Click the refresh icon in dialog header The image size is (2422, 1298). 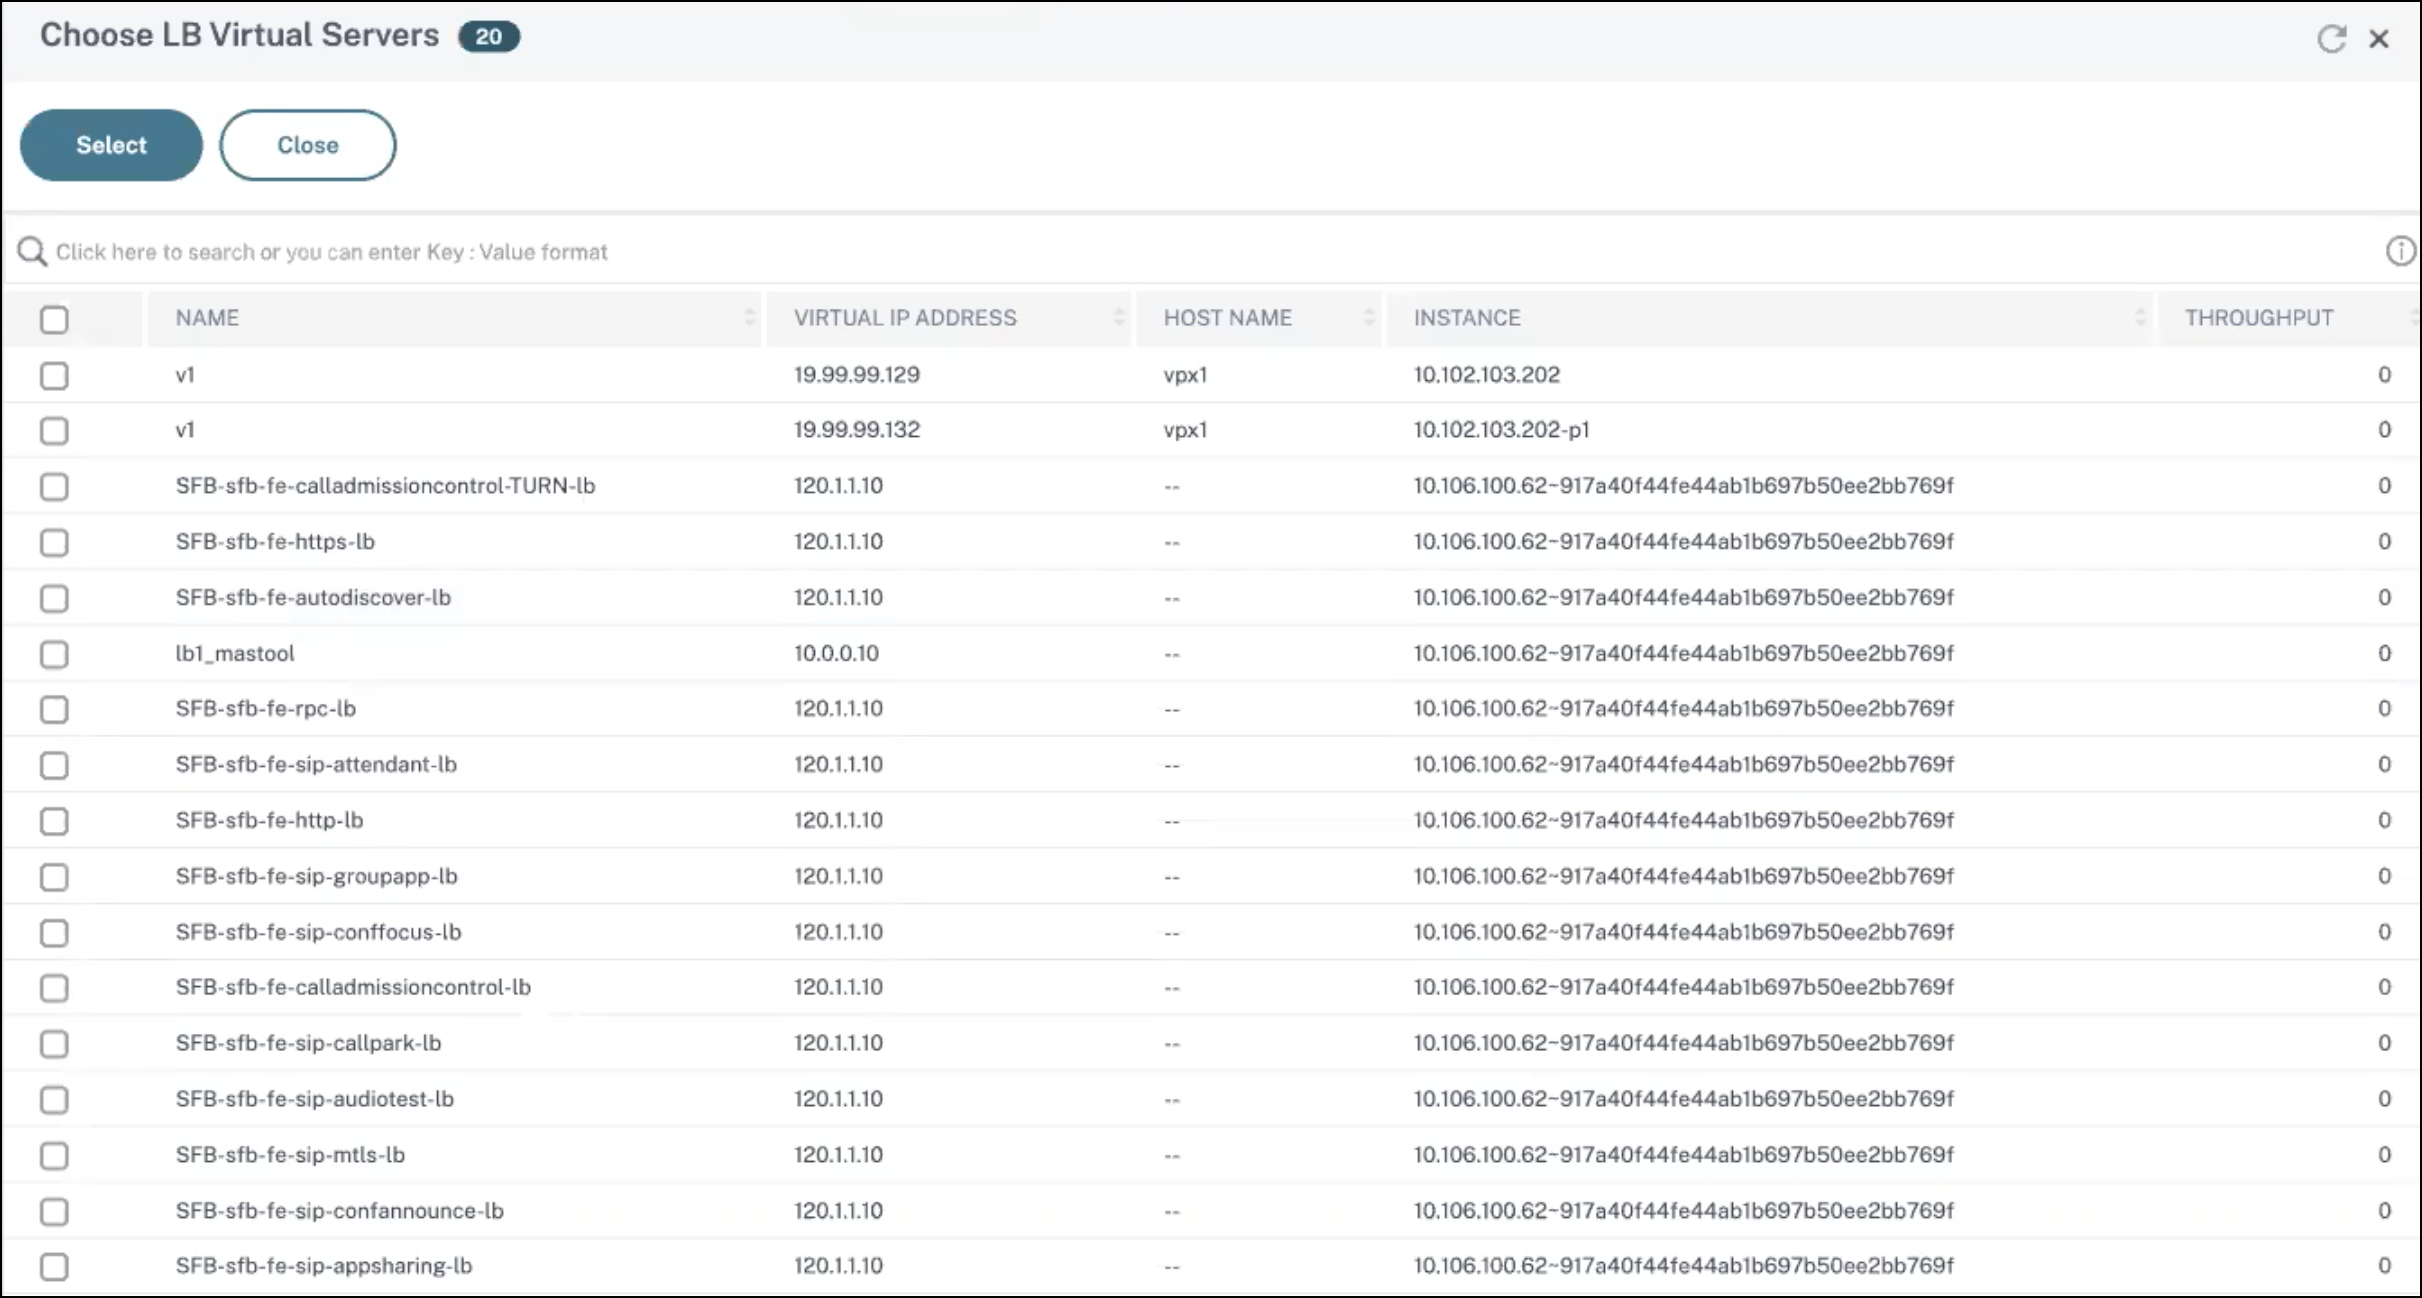pyautogui.click(x=2331, y=39)
